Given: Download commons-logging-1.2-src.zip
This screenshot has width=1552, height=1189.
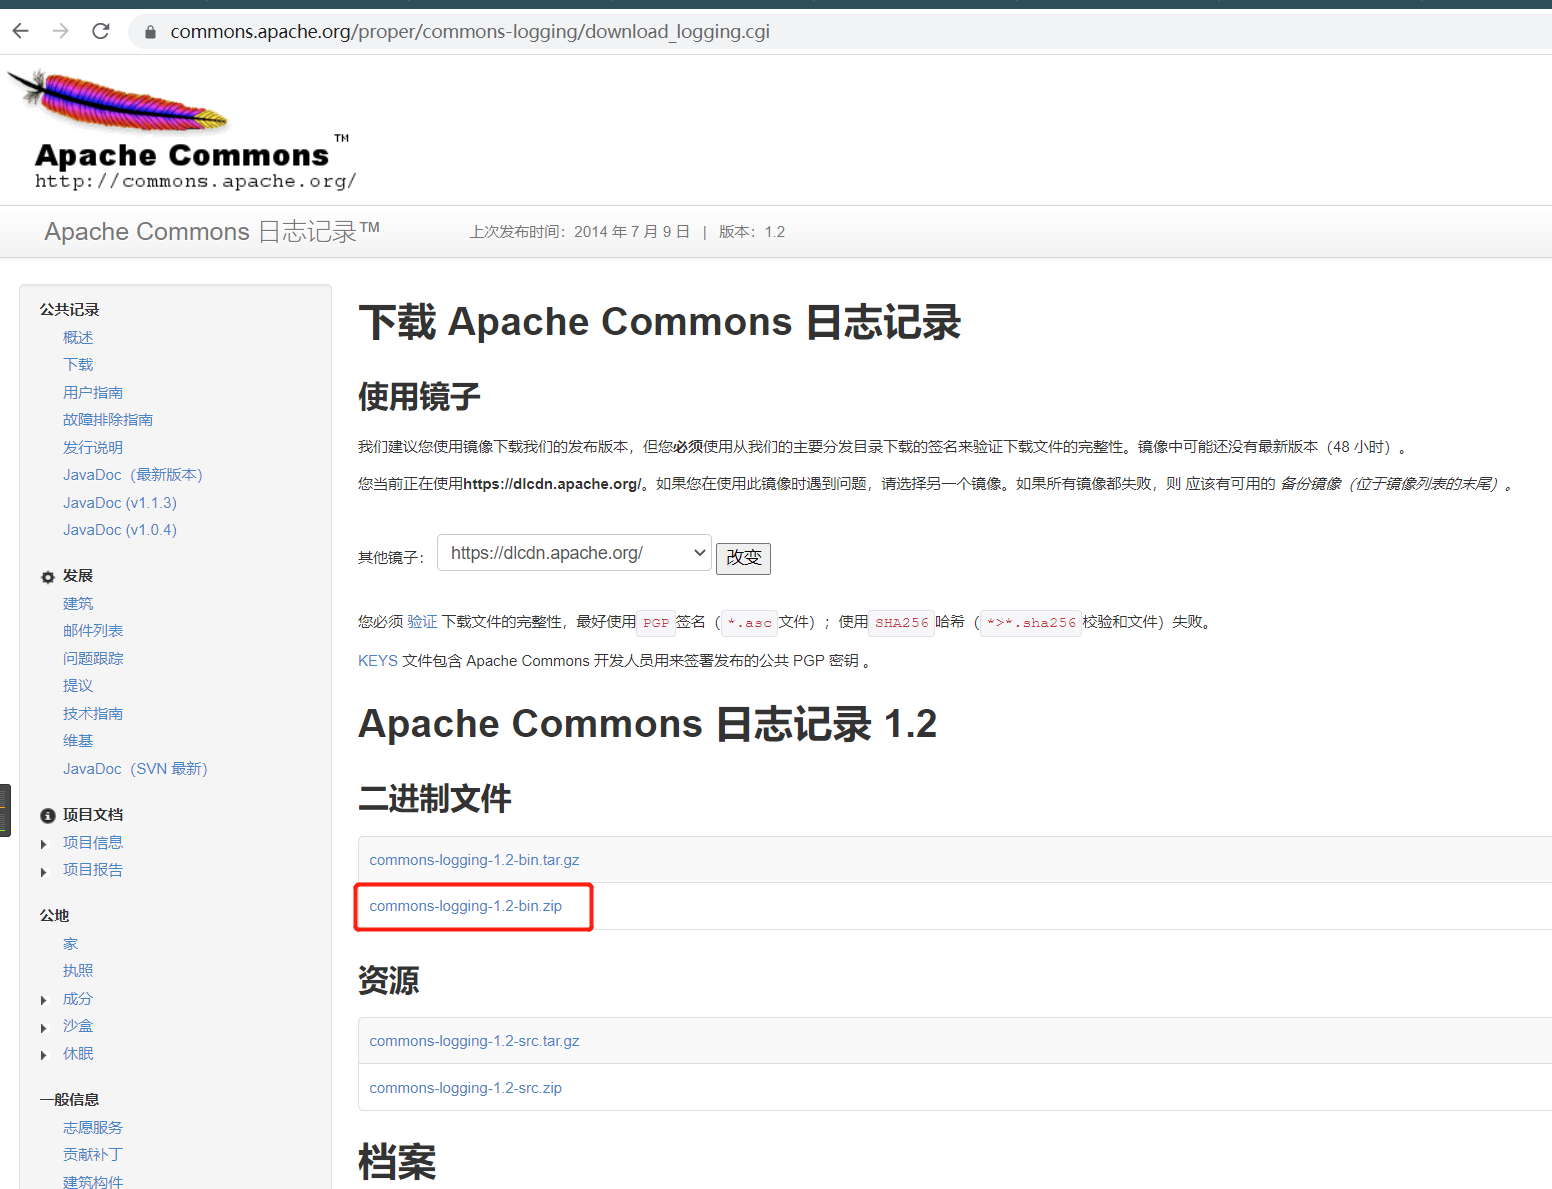Looking at the screenshot, I should (465, 1088).
